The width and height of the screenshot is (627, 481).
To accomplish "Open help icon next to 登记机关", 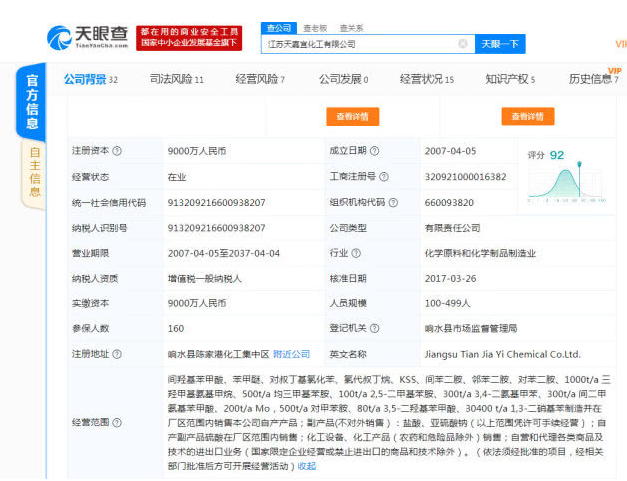I will 375,328.
